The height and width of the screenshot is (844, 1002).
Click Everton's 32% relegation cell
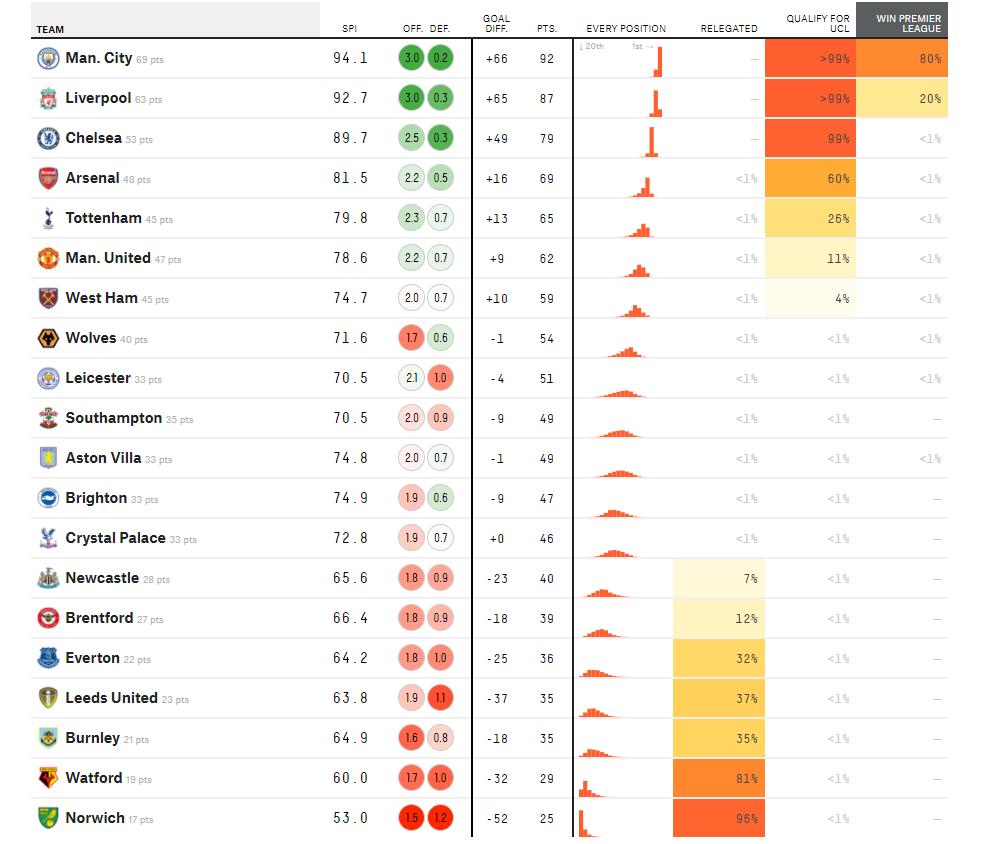pos(719,659)
